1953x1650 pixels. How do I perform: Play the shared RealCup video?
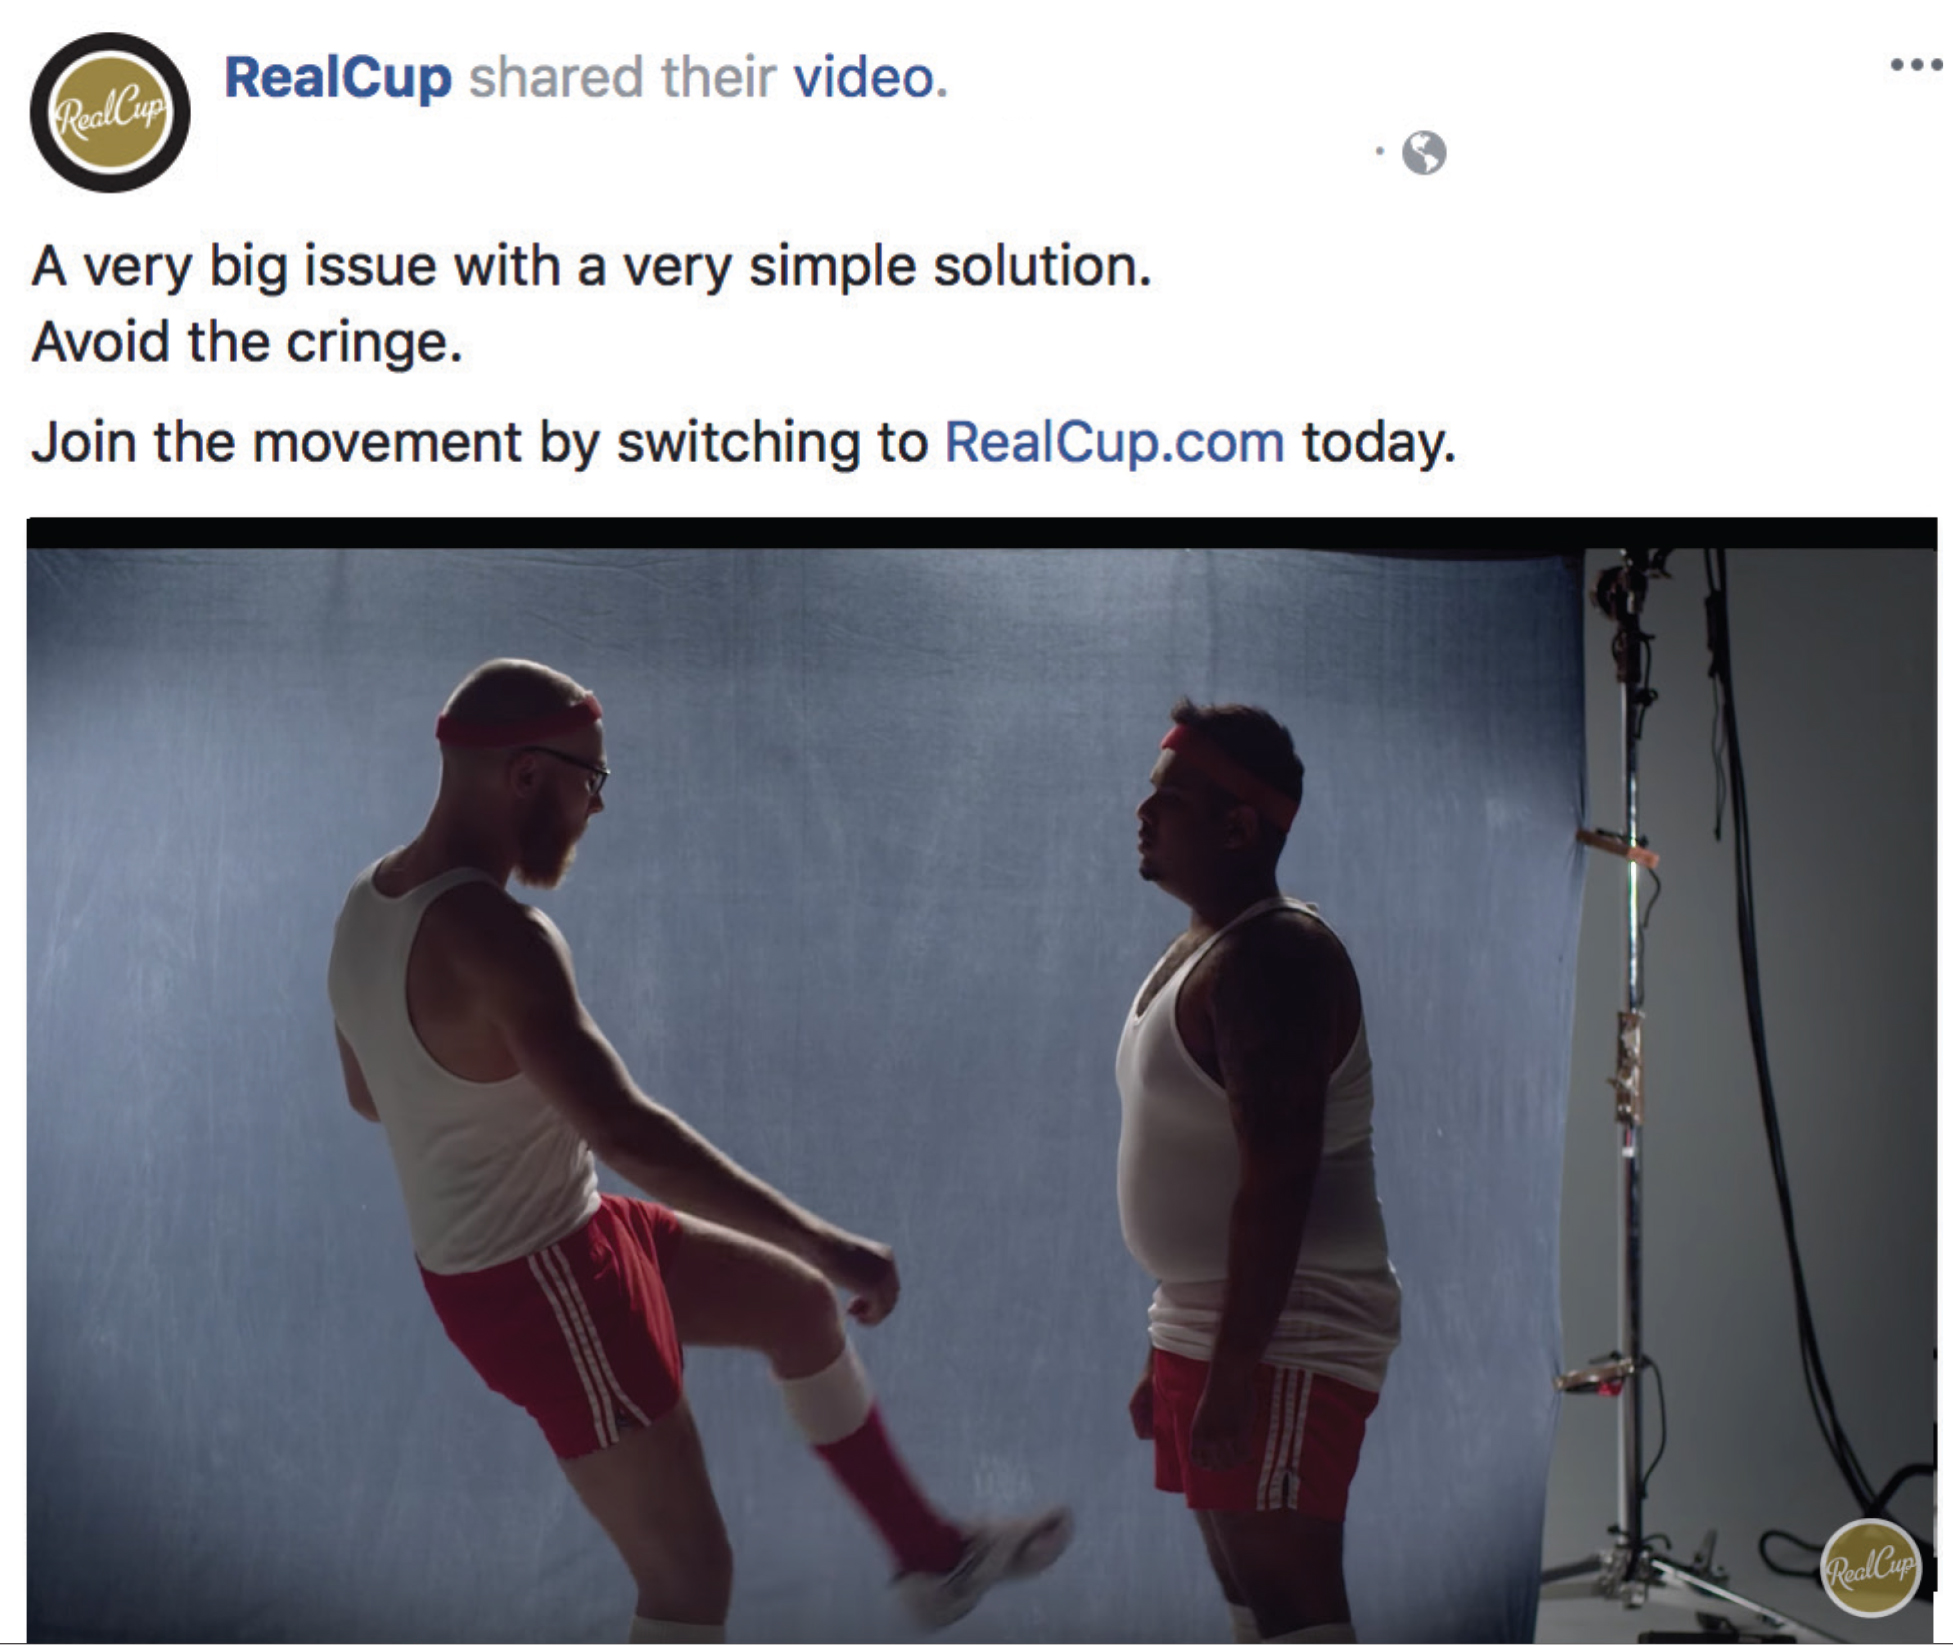pyautogui.click(x=981, y=1080)
